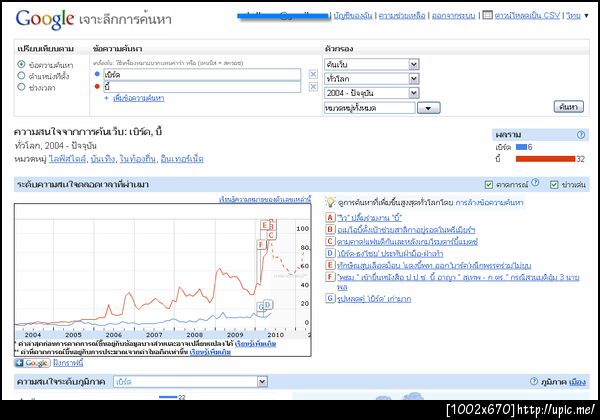Click the หมวดหมู่ทั้งหมด category field

[x=370, y=108]
